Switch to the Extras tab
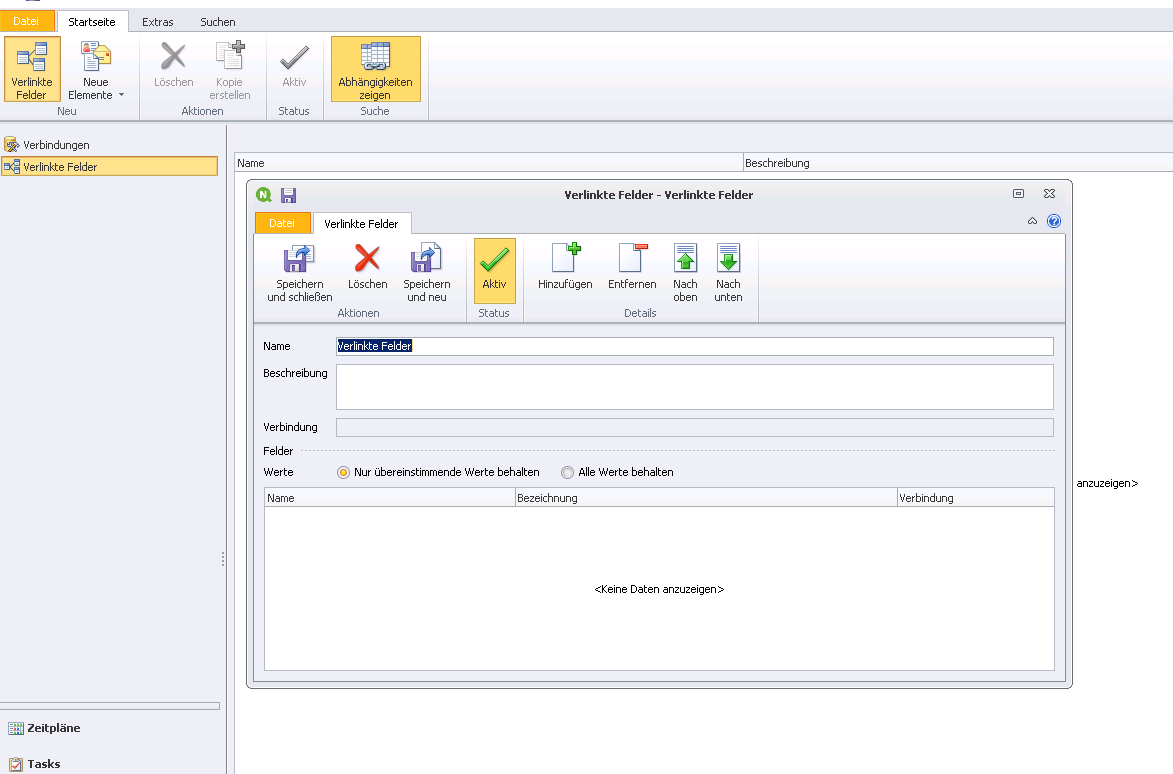The image size is (1173, 774). pos(158,21)
